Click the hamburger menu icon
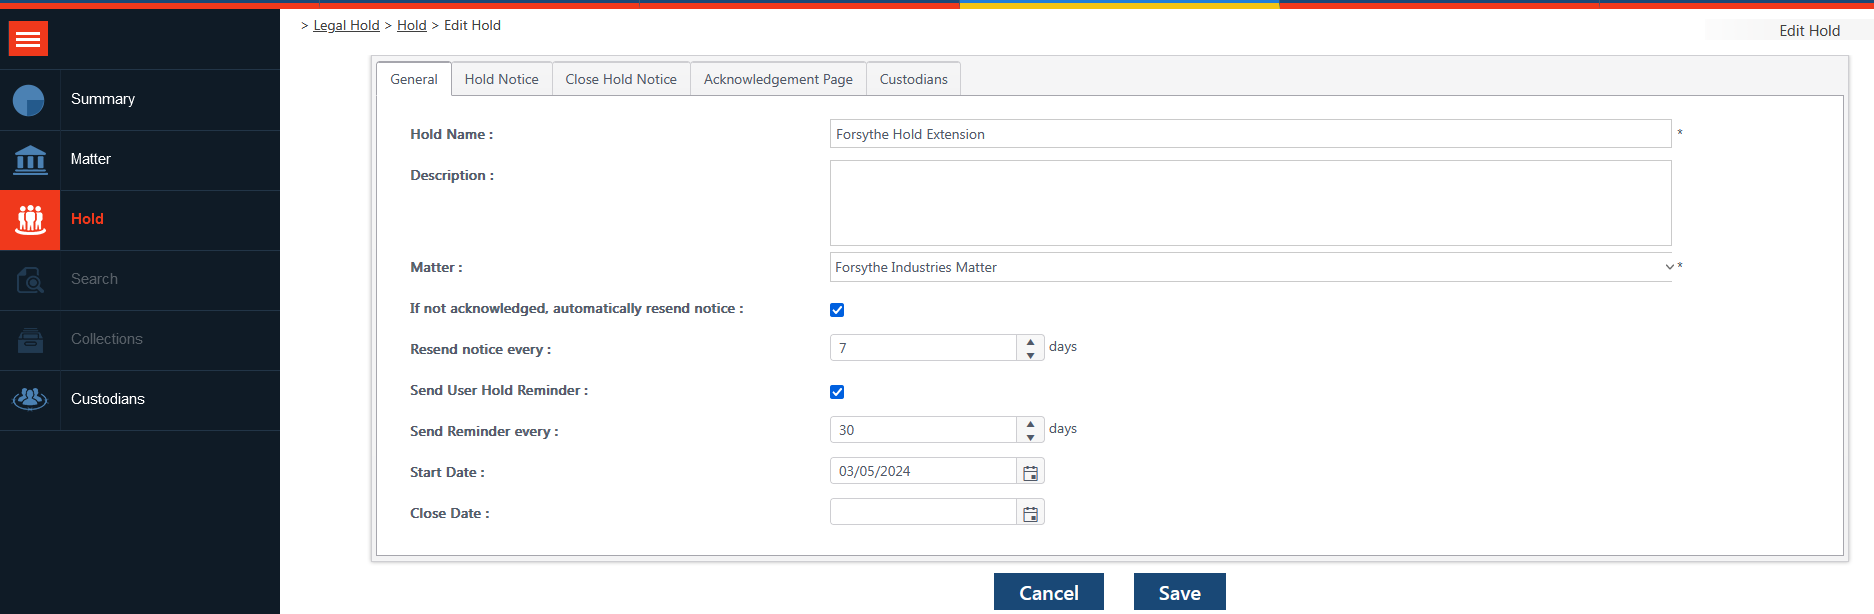This screenshot has width=1874, height=614. pyautogui.click(x=28, y=39)
